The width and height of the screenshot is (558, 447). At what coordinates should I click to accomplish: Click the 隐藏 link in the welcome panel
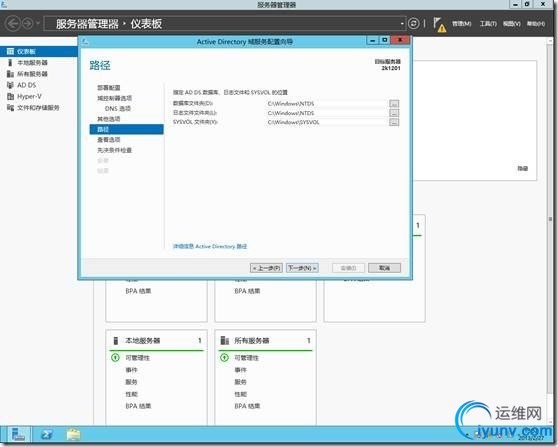[522, 168]
